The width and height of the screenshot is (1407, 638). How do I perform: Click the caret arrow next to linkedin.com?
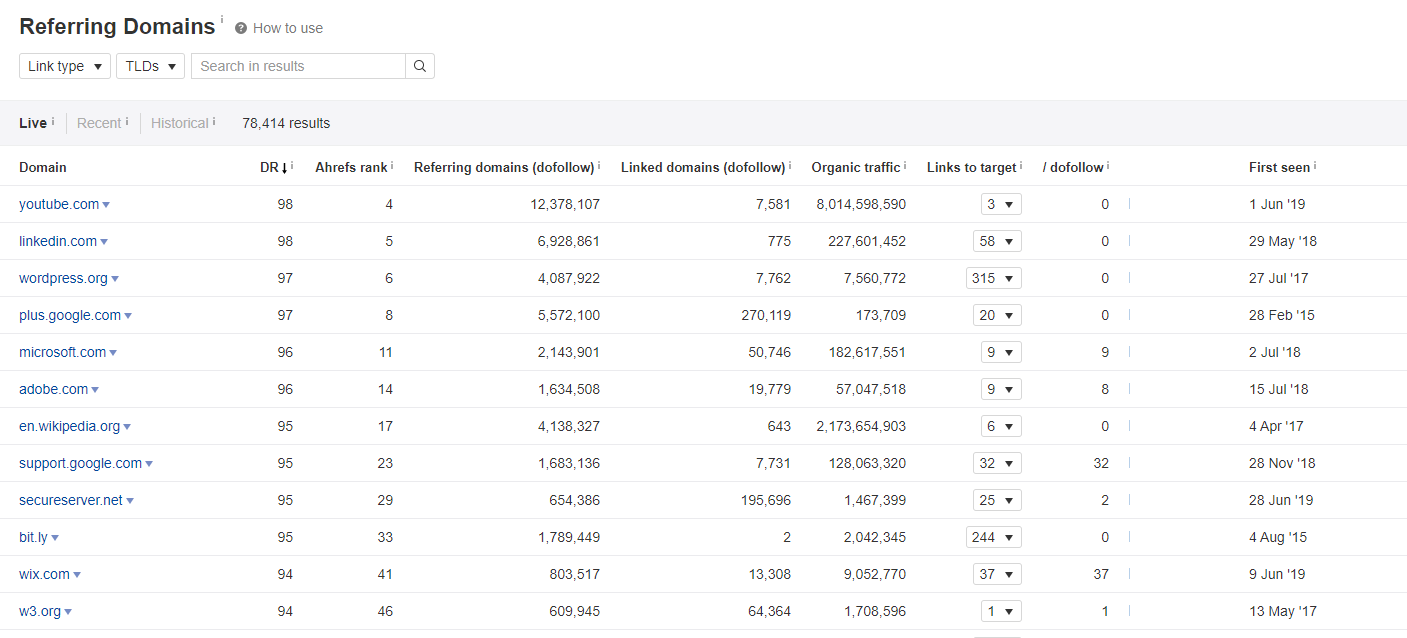tap(104, 242)
